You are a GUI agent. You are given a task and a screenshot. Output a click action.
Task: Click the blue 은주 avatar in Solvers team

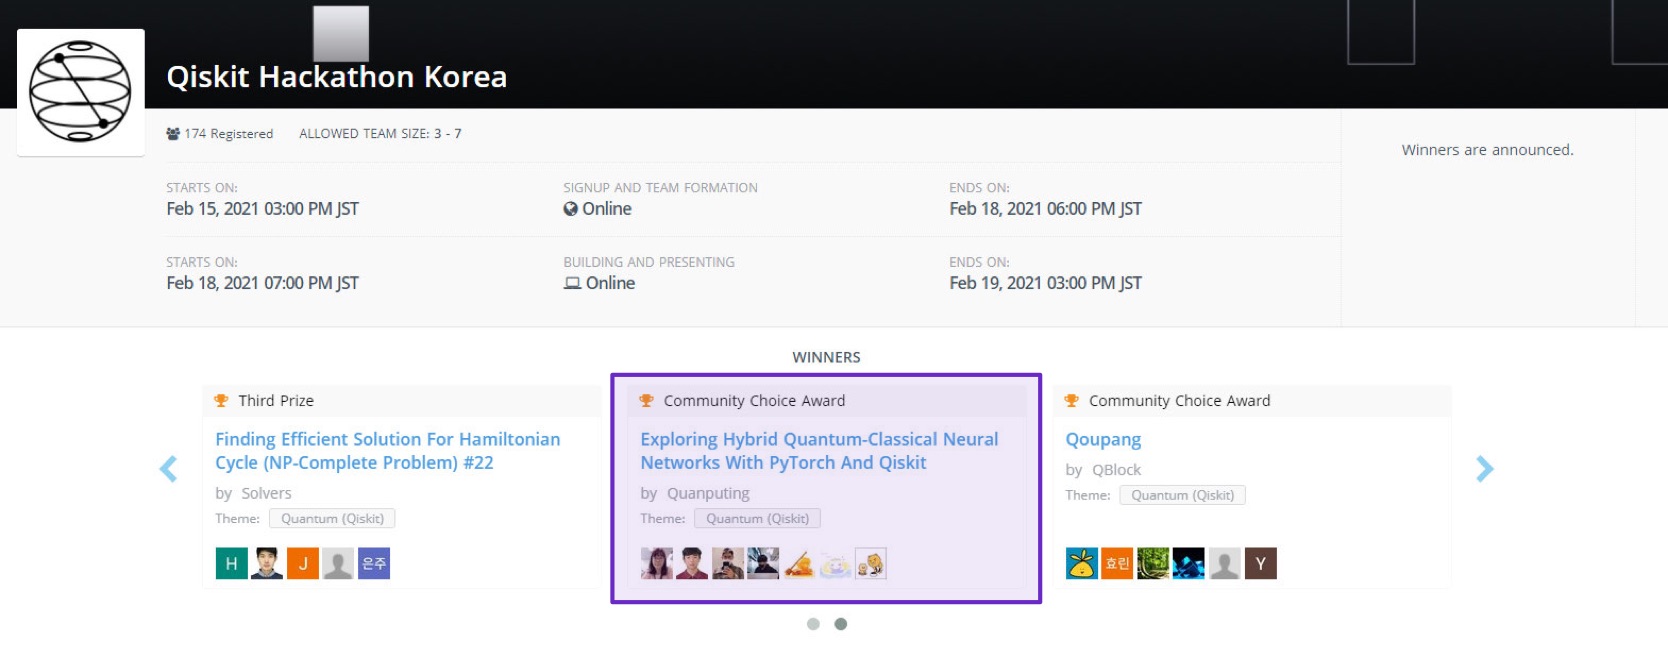click(374, 564)
